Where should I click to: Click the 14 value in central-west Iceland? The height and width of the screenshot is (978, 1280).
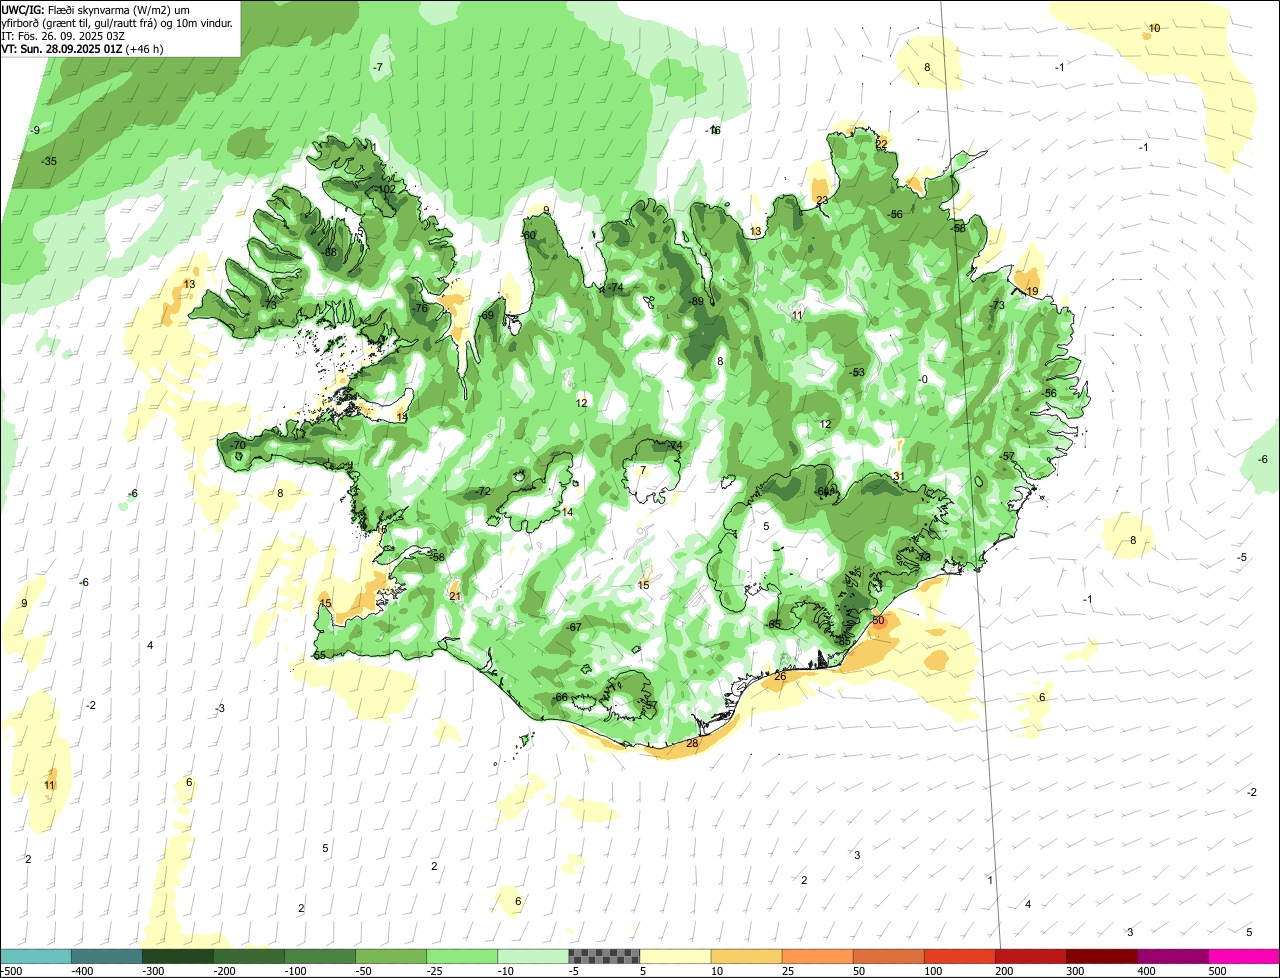(x=568, y=512)
